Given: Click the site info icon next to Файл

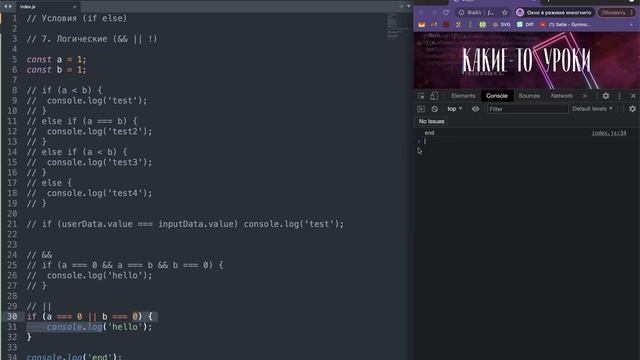Looking at the screenshot, I should [x=461, y=13].
